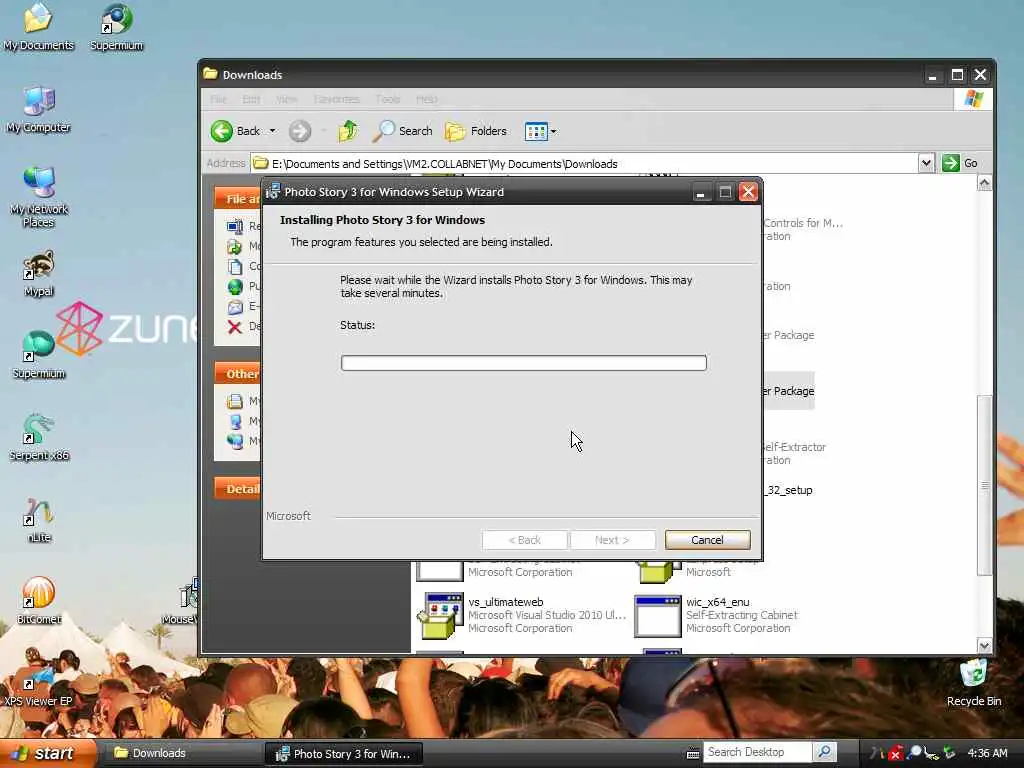Launch Mypal browser shortcut
The image size is (1024, 768).
click(x=39, y=274)
